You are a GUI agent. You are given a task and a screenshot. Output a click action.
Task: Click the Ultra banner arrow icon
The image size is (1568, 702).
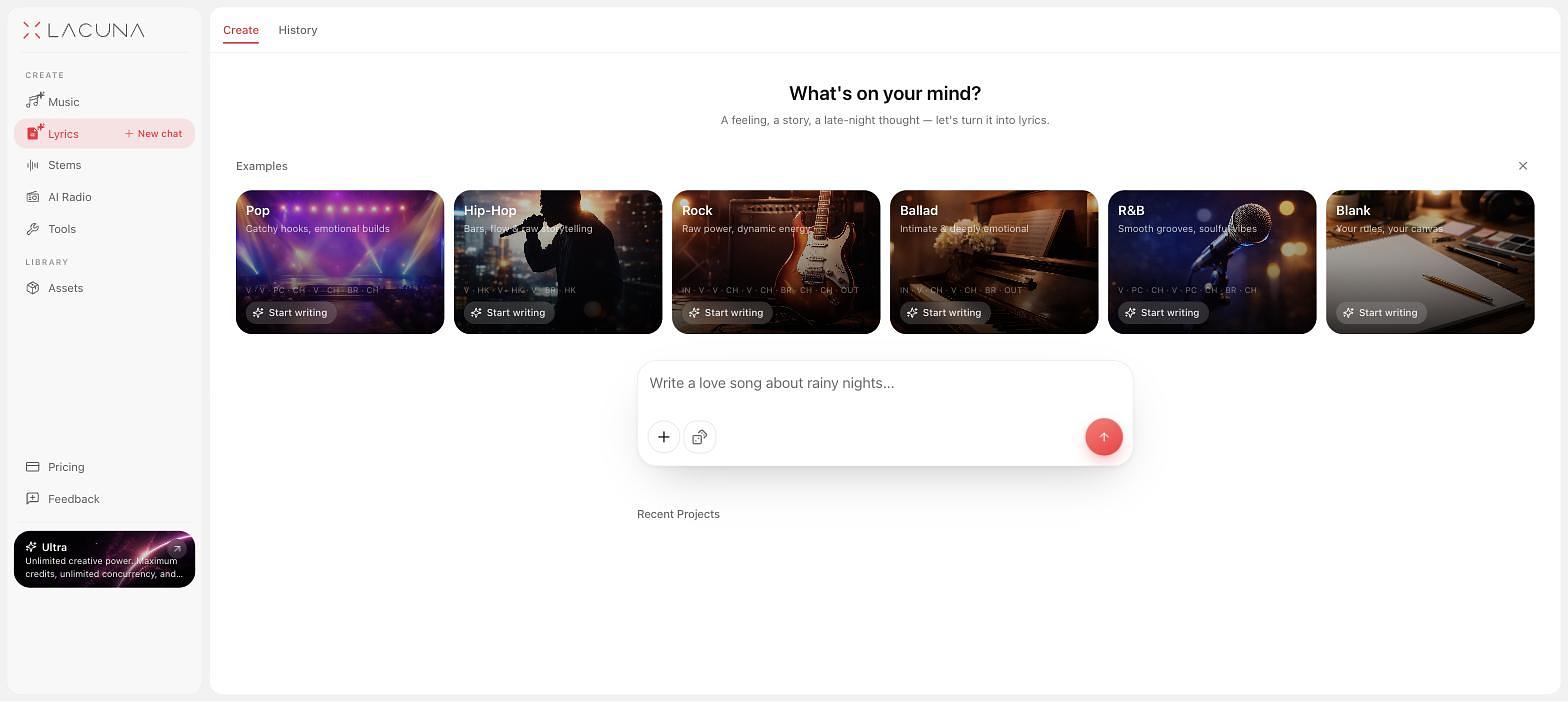click(x=177, y=548)
